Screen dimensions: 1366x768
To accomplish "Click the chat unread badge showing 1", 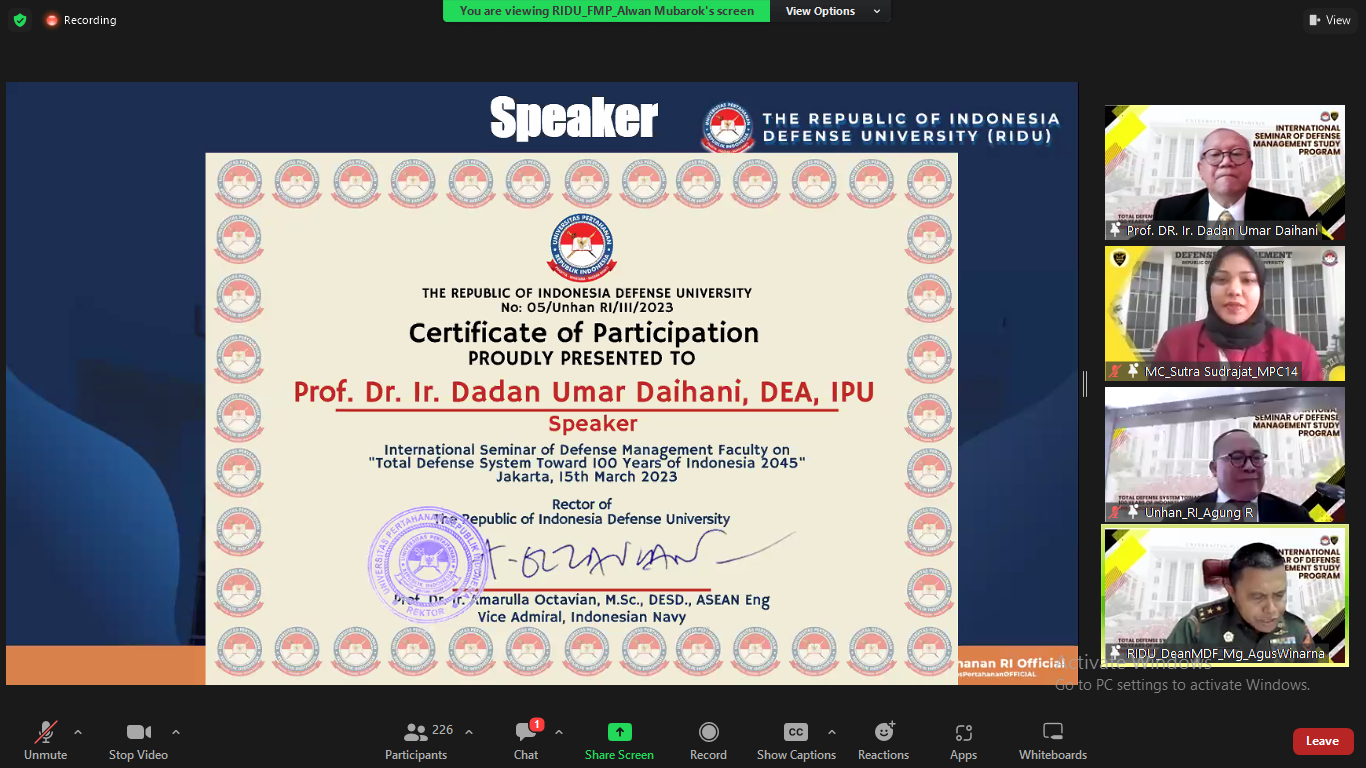I will point(537,724).
